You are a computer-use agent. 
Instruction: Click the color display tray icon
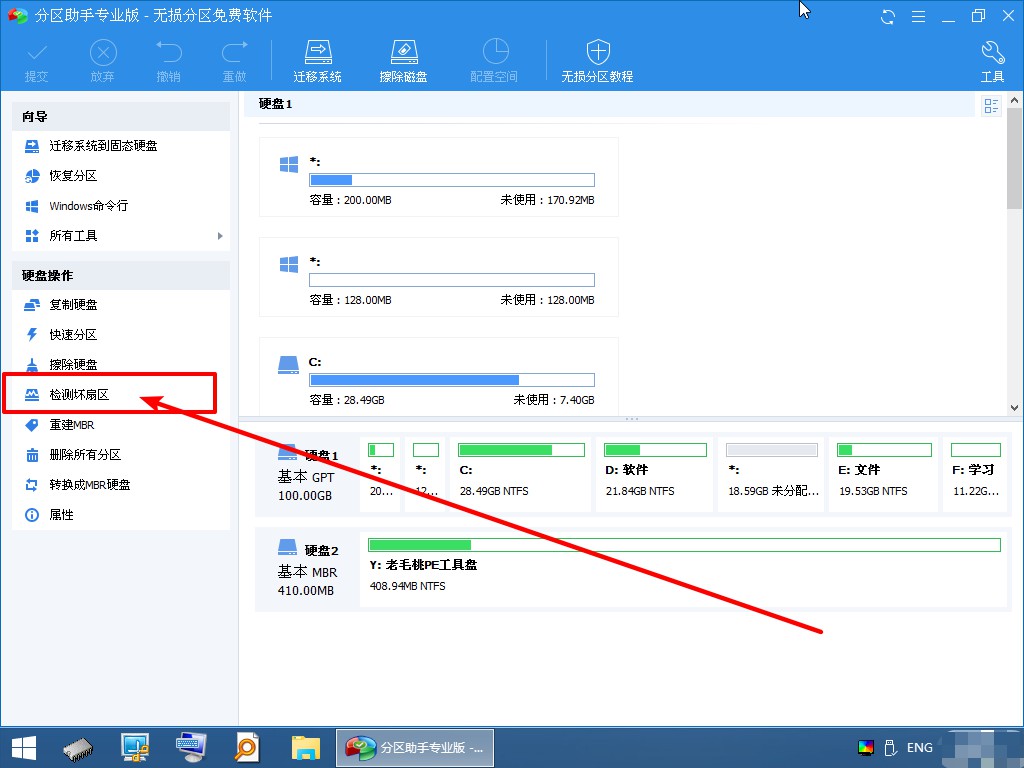pos(866,748)
